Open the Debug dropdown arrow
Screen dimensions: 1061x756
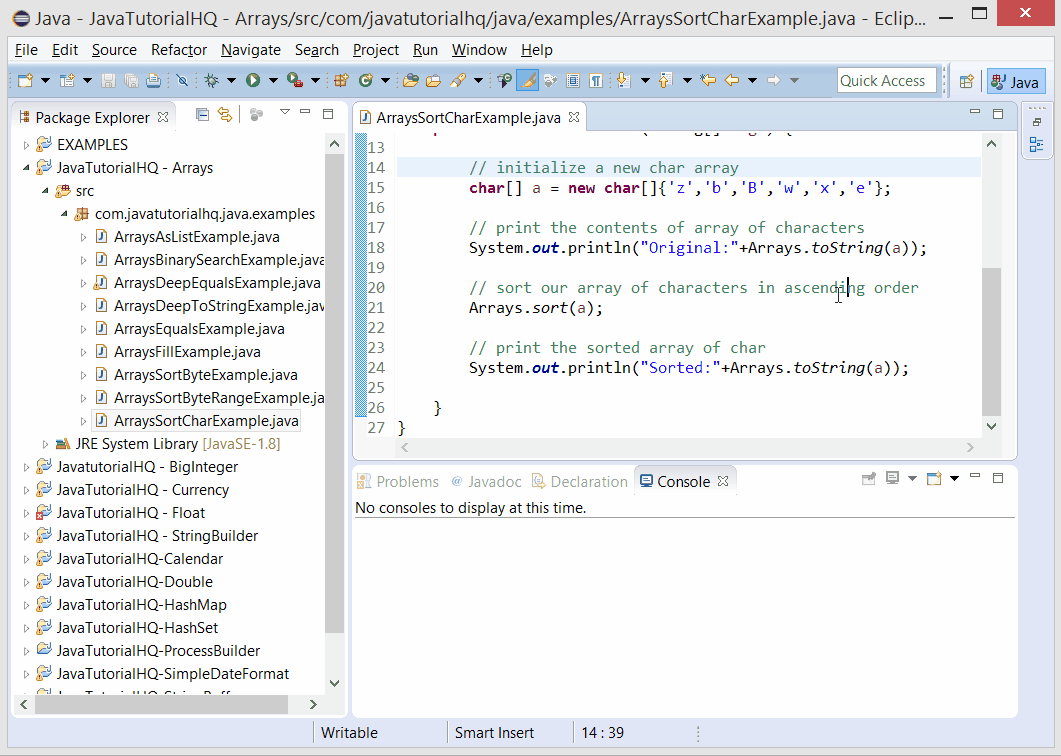pyautogui.click(x=231, y=81)
